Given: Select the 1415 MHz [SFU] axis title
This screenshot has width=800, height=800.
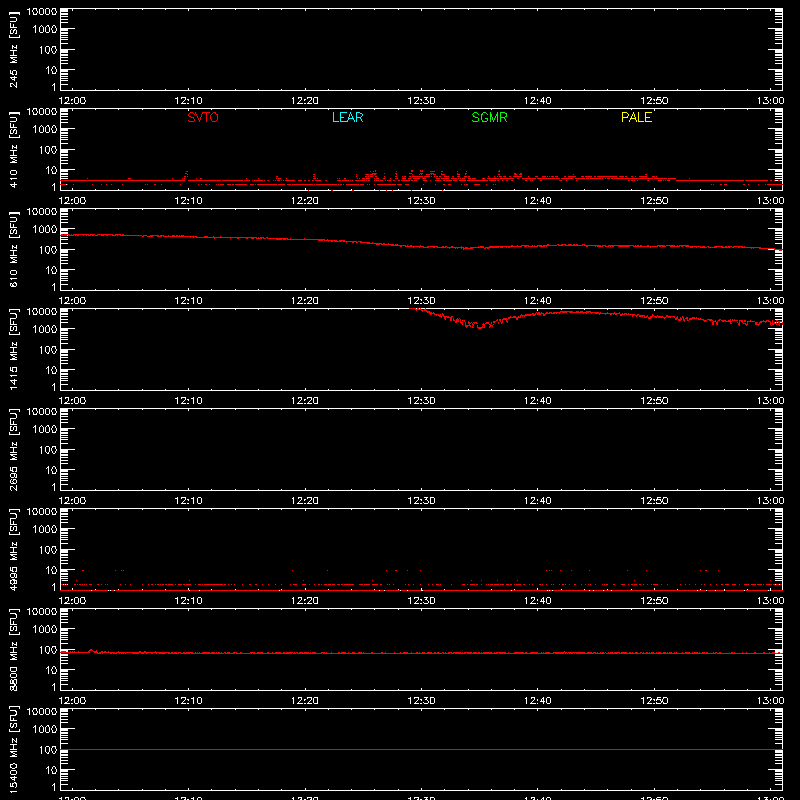Looking at the screenshot, I should (13, 349).
